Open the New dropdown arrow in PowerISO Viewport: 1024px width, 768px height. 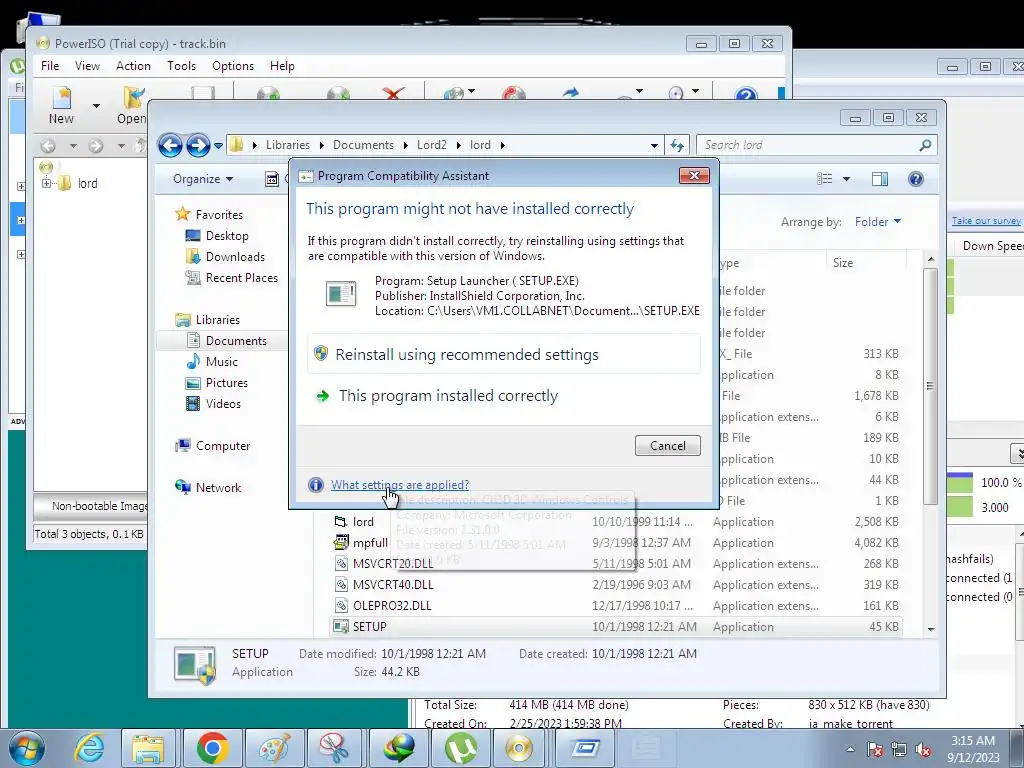tap(96, 106)
